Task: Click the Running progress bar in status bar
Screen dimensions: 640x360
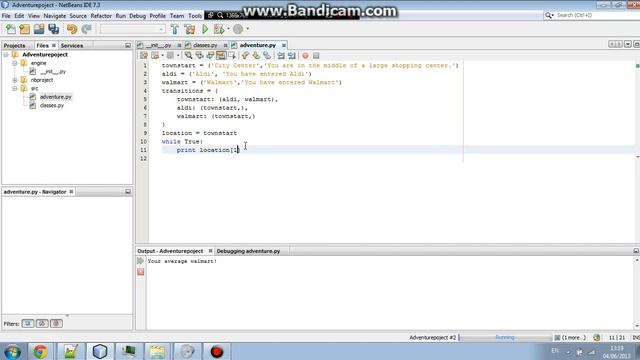Action: [x=505, y=338]
